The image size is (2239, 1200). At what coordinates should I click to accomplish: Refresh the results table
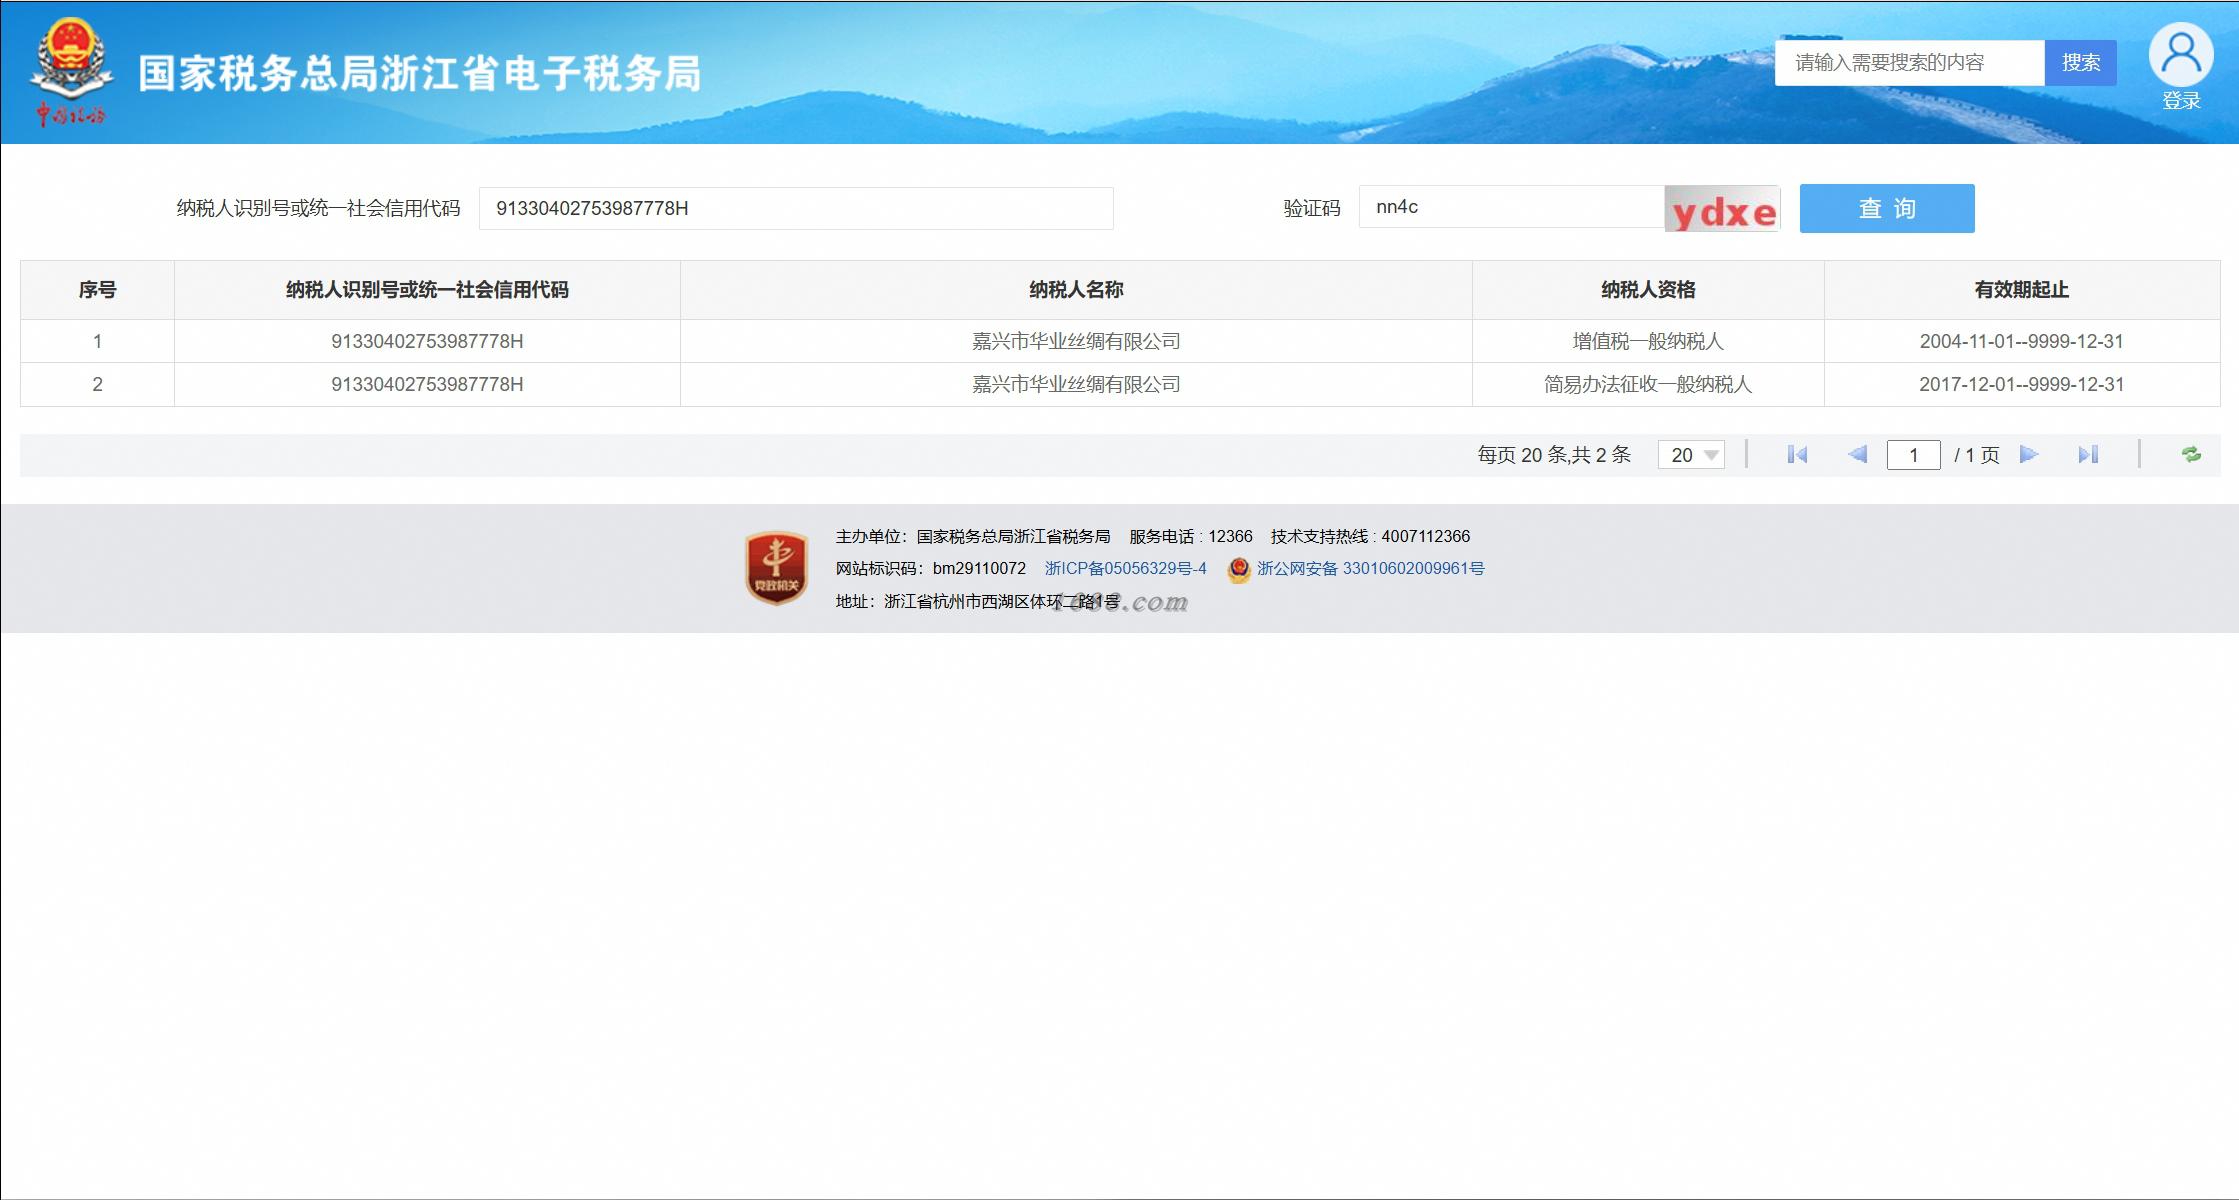(2191, 455)
